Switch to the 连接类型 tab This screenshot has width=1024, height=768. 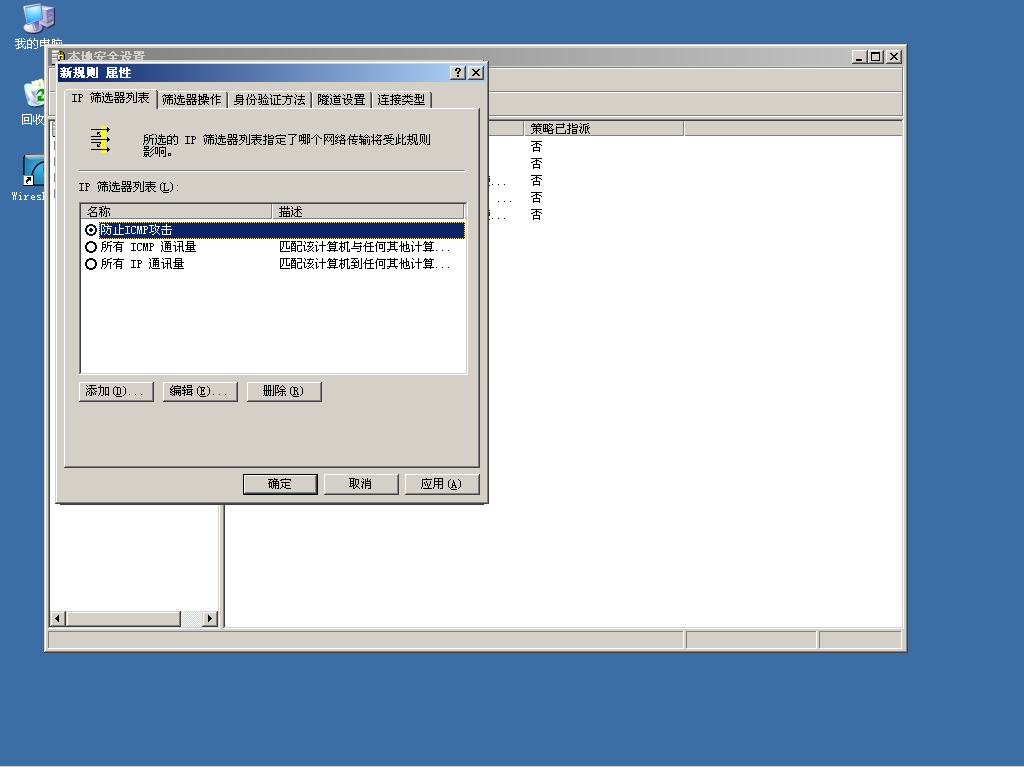tap(401, 100)
